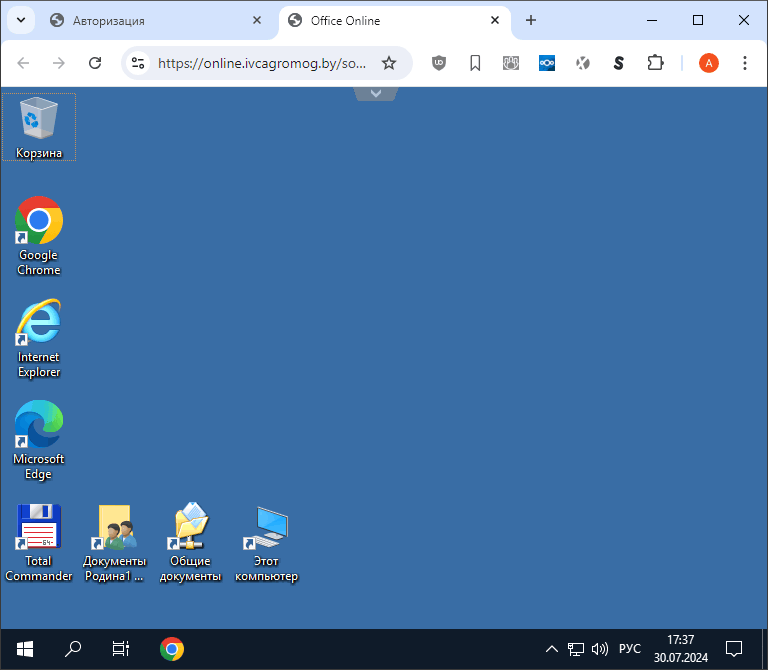Screen dimensions: 768x670
Task: Click the address bar URL field
Action: pos(262,63)
